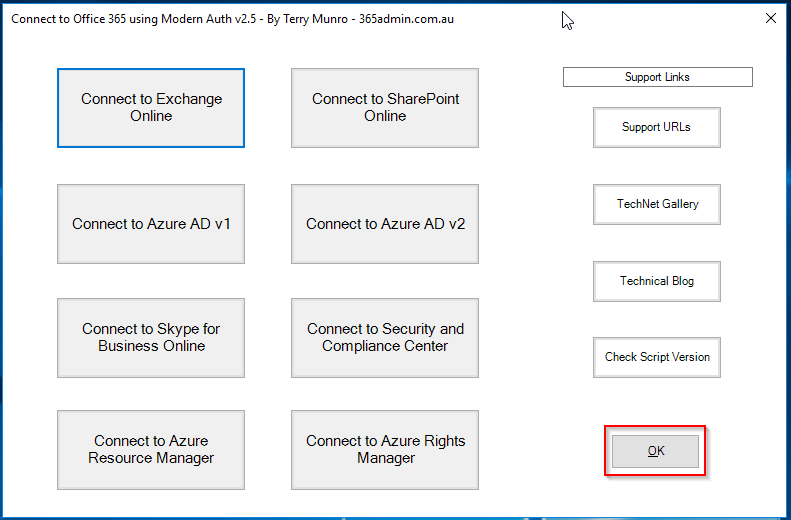Screen dimensions: 791x520
Task: Choose Connect to Azure AD v2
Action: pyautogui.click(x=385, y=224)
